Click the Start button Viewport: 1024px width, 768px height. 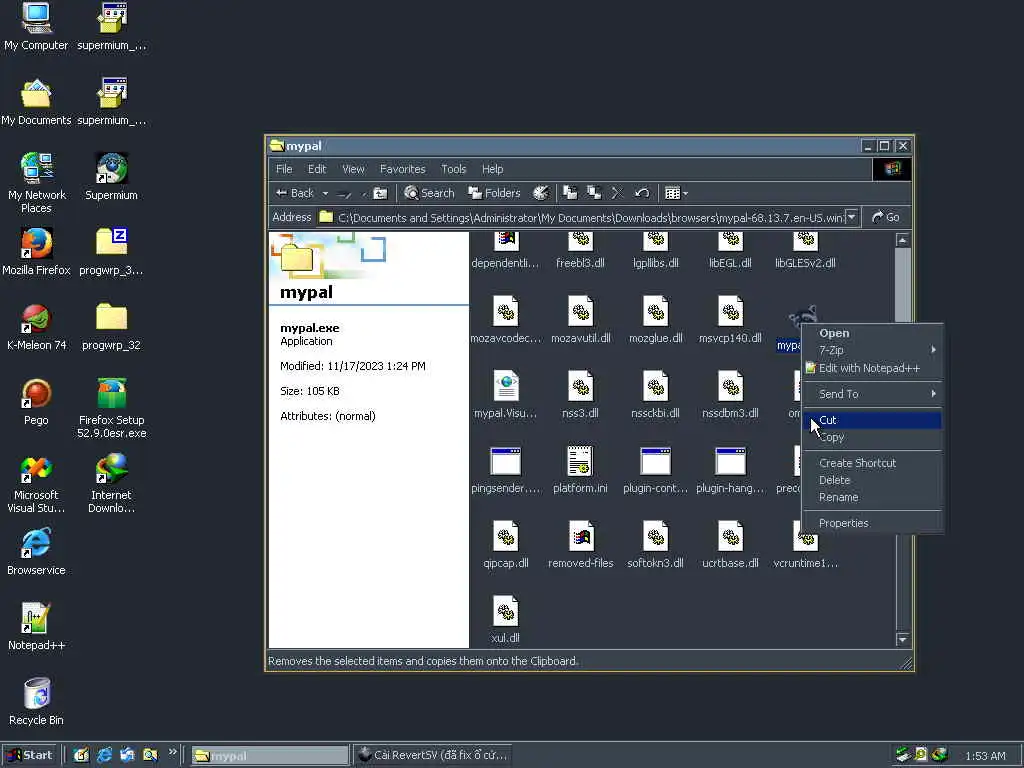click(x=30, y=755)
